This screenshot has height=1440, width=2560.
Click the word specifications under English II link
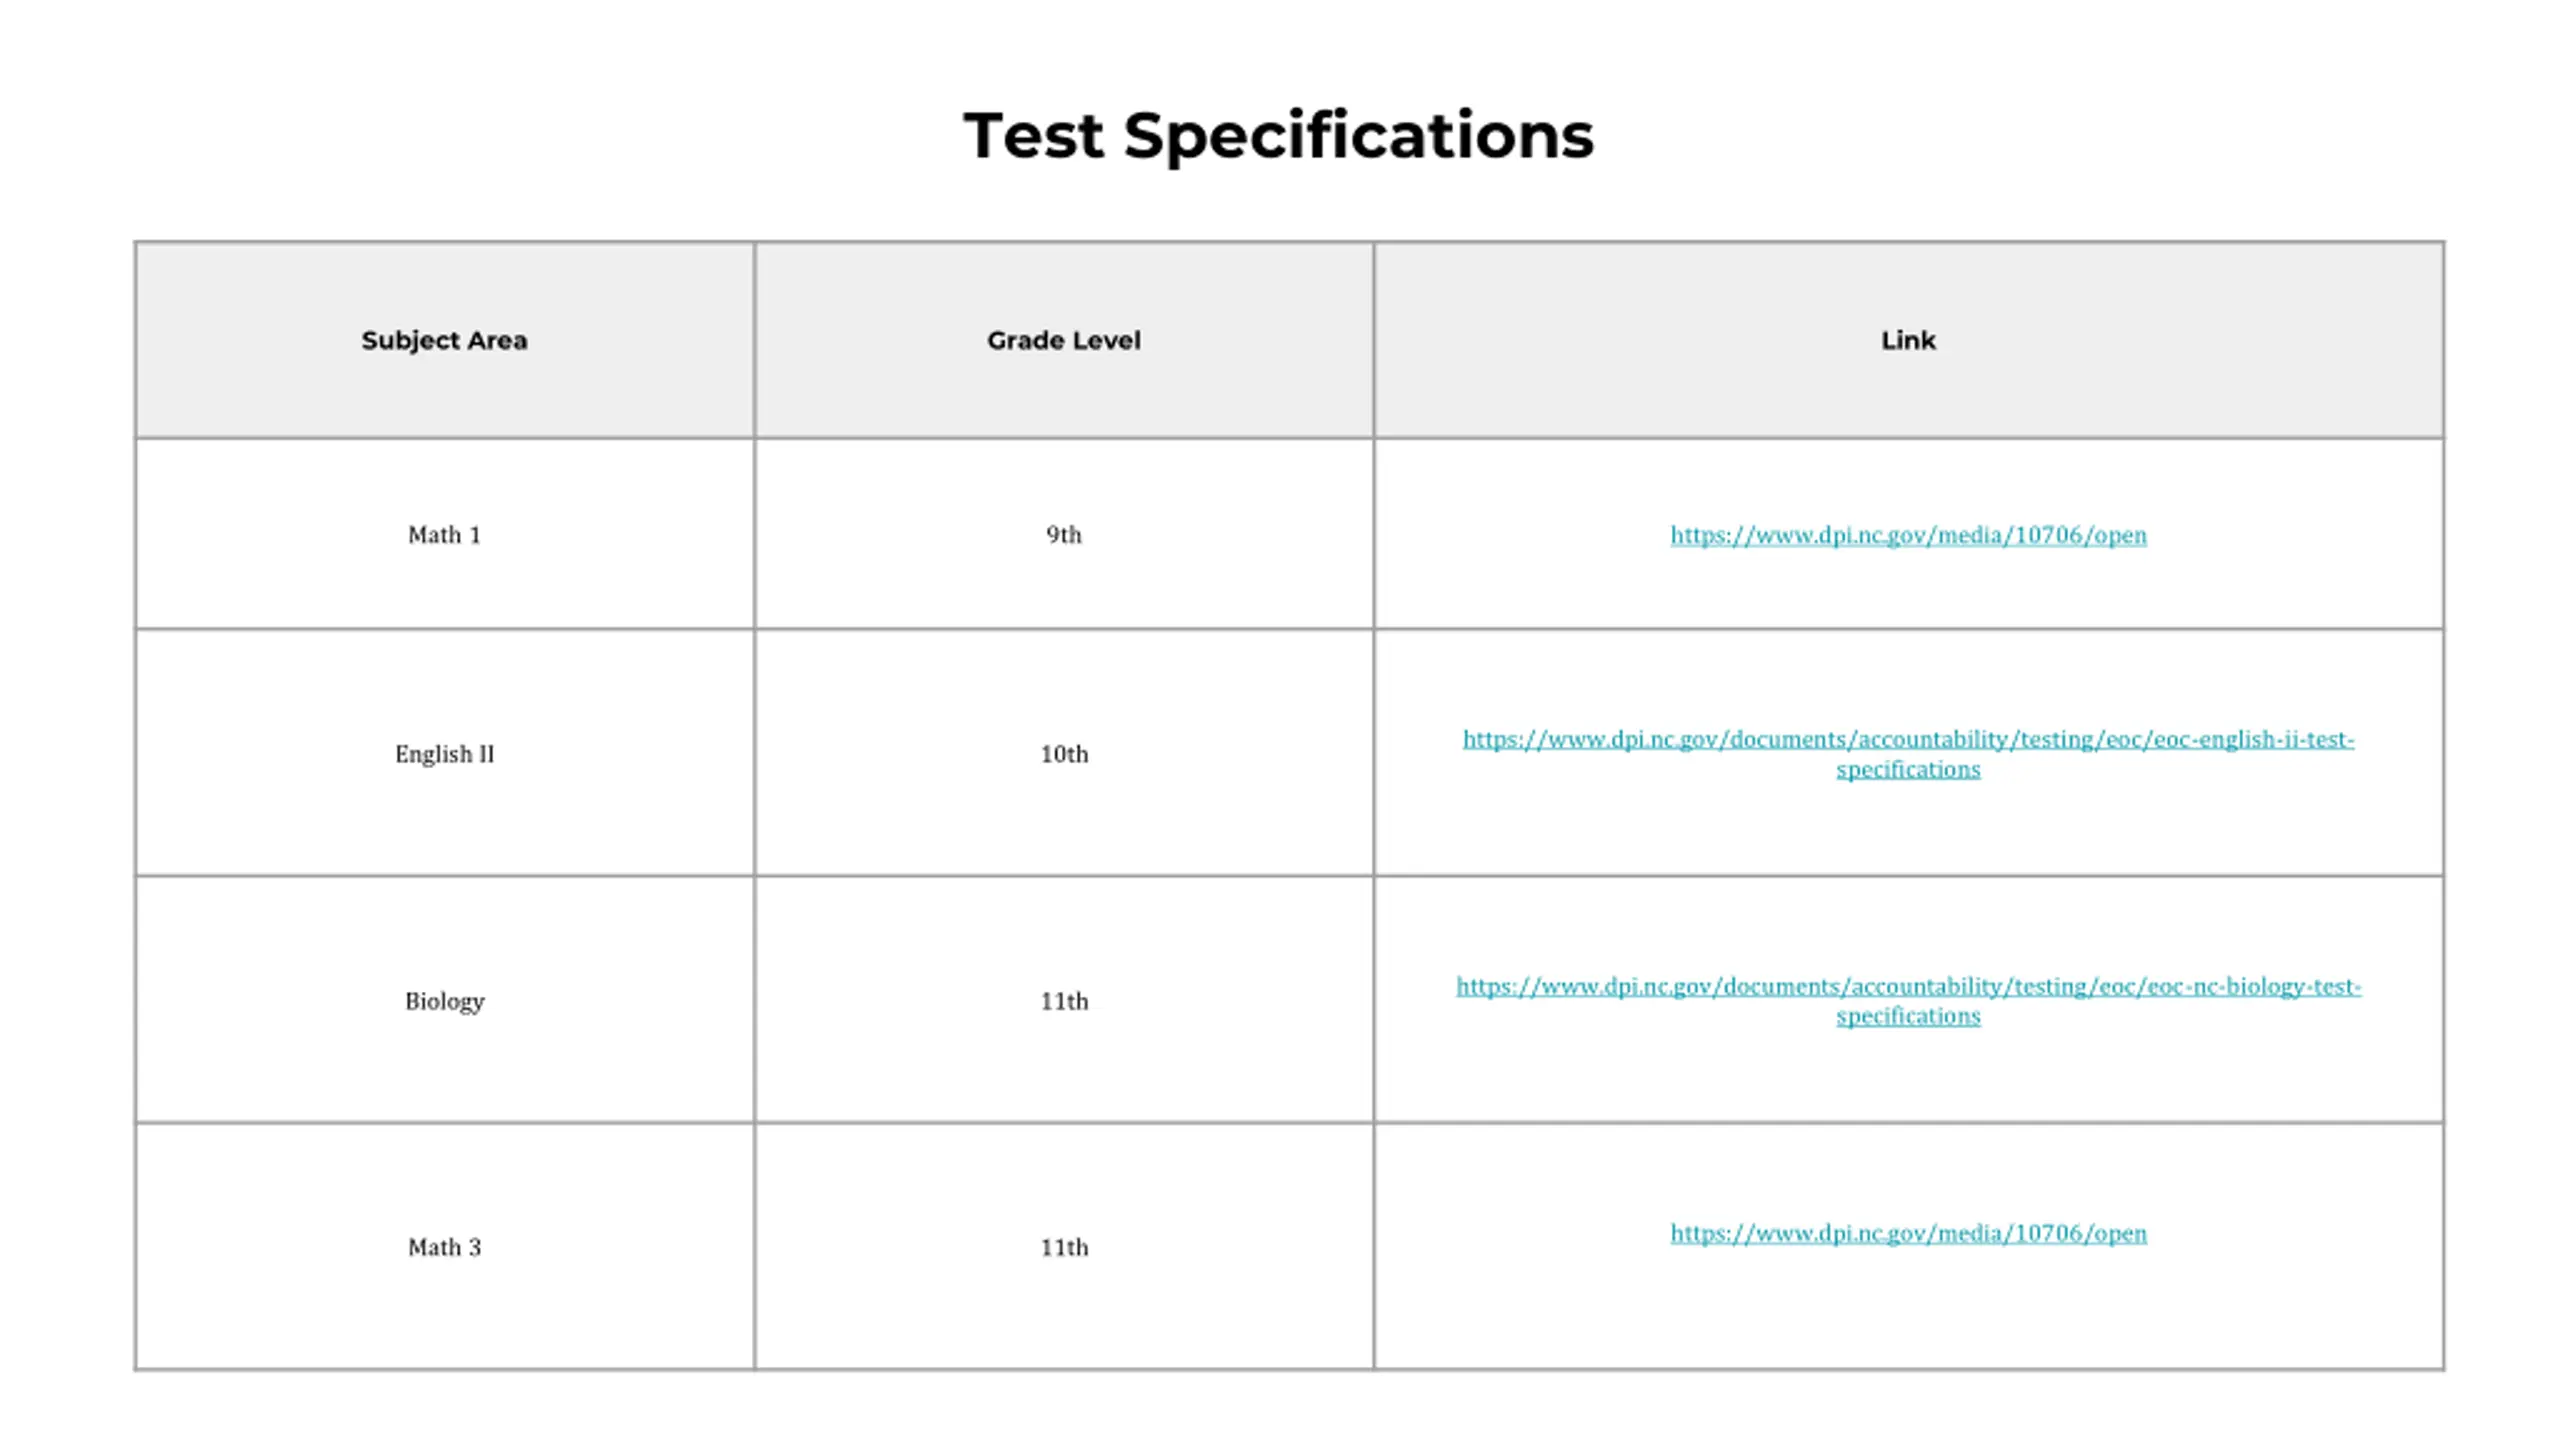pos(1908,769)
